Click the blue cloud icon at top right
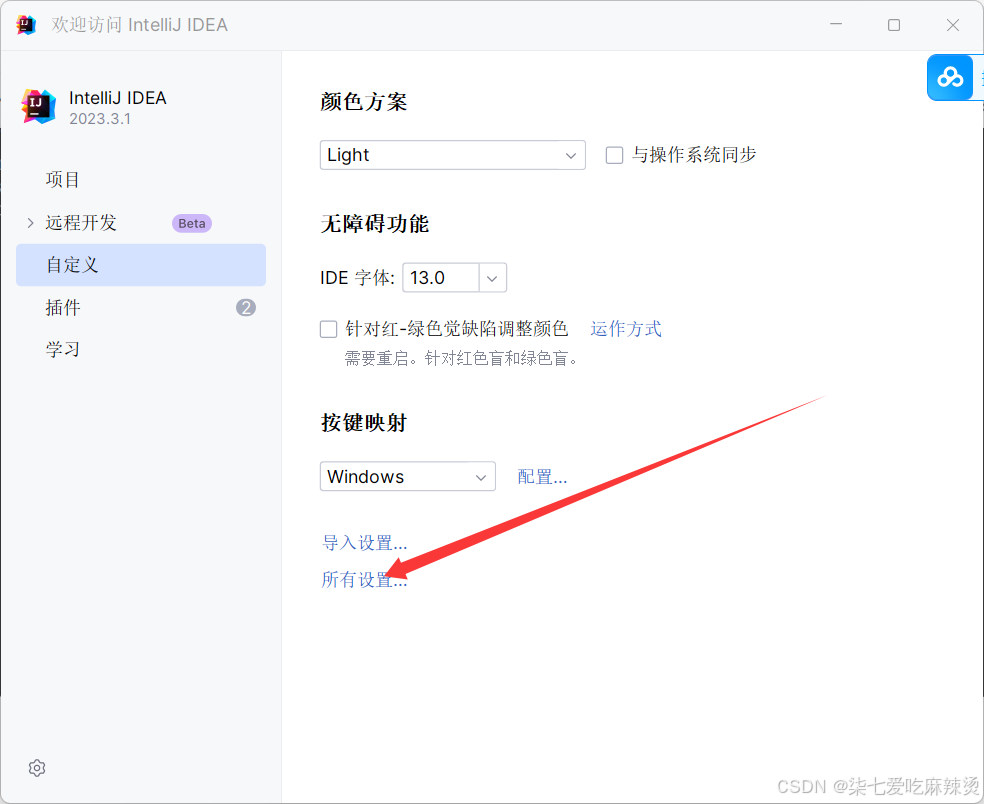984x804 pixels. point(950,77)
